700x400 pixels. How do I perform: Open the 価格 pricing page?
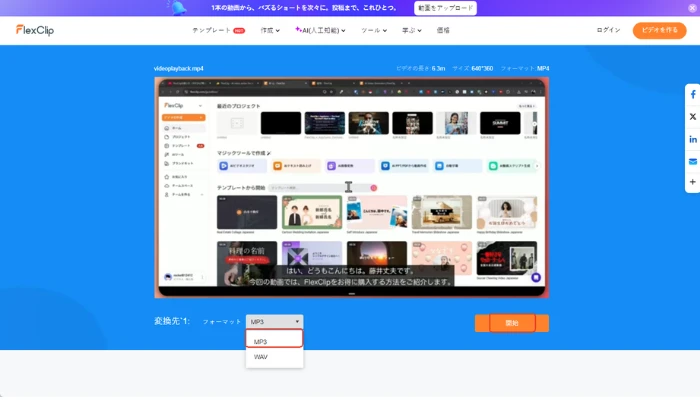tap(443, 30)
